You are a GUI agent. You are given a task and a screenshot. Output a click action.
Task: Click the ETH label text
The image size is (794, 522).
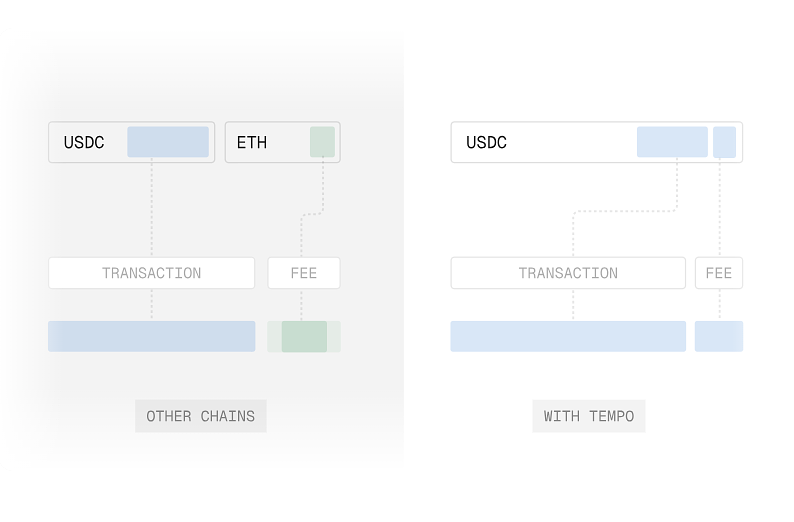point(252,143)
